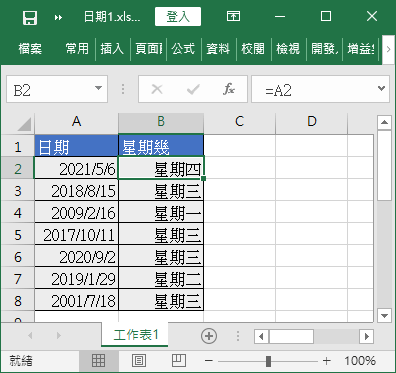
Task: Select column C header
Action: click(x=239, y=121)
